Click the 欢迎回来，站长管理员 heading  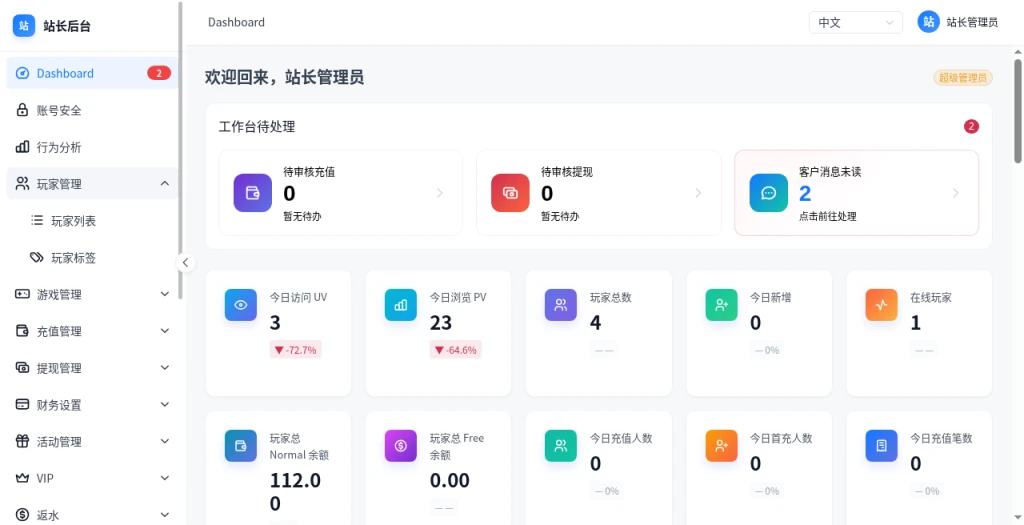(x=284, y=78)
